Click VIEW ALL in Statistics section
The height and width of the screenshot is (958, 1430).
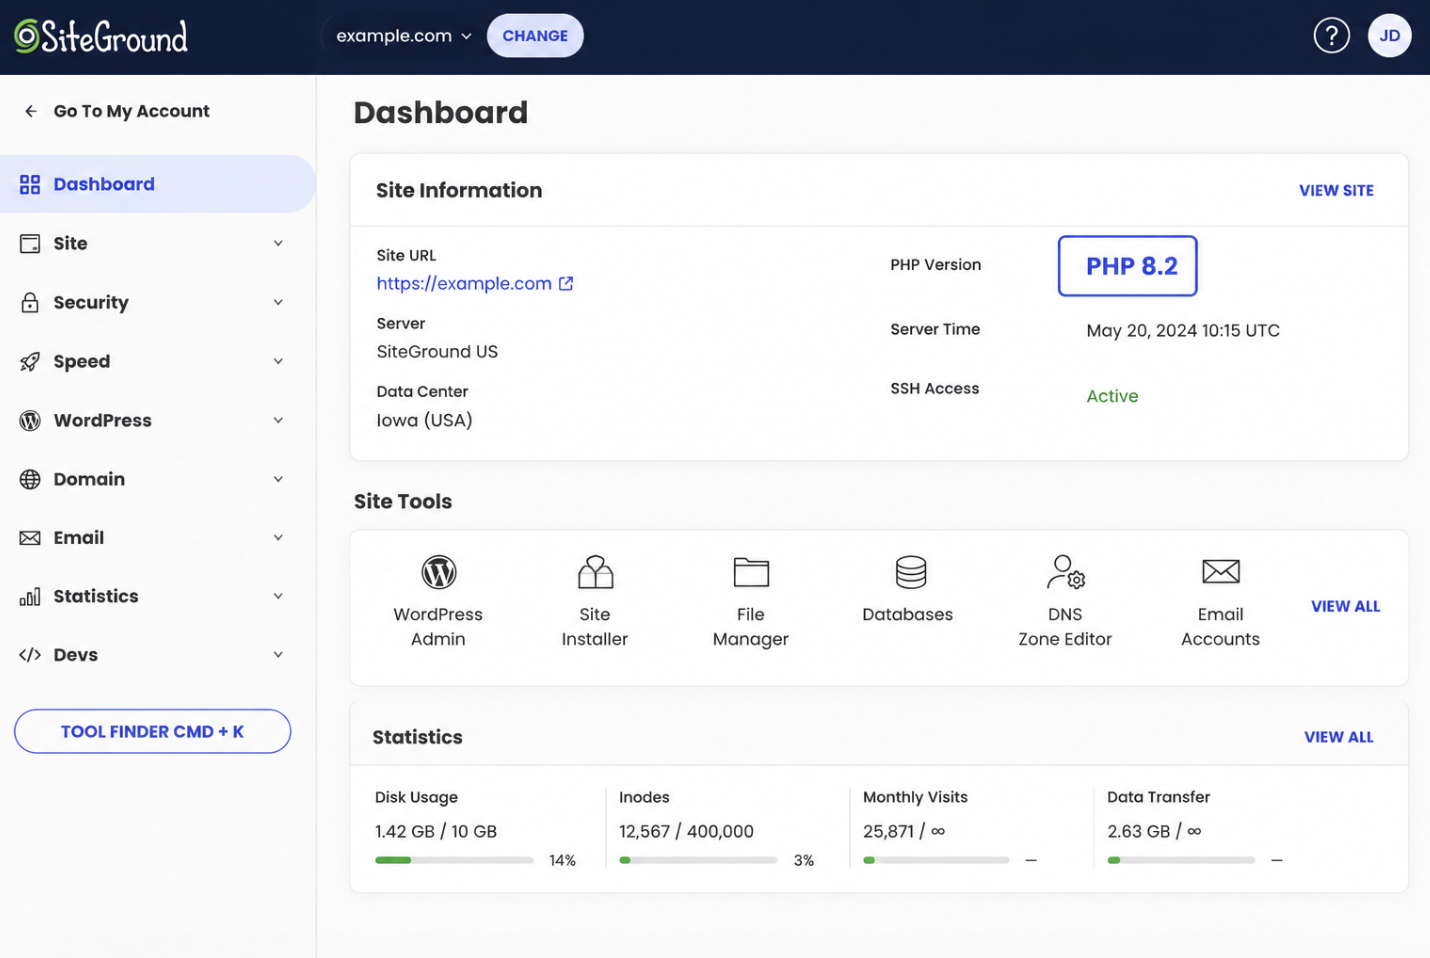click(1338, 737)
